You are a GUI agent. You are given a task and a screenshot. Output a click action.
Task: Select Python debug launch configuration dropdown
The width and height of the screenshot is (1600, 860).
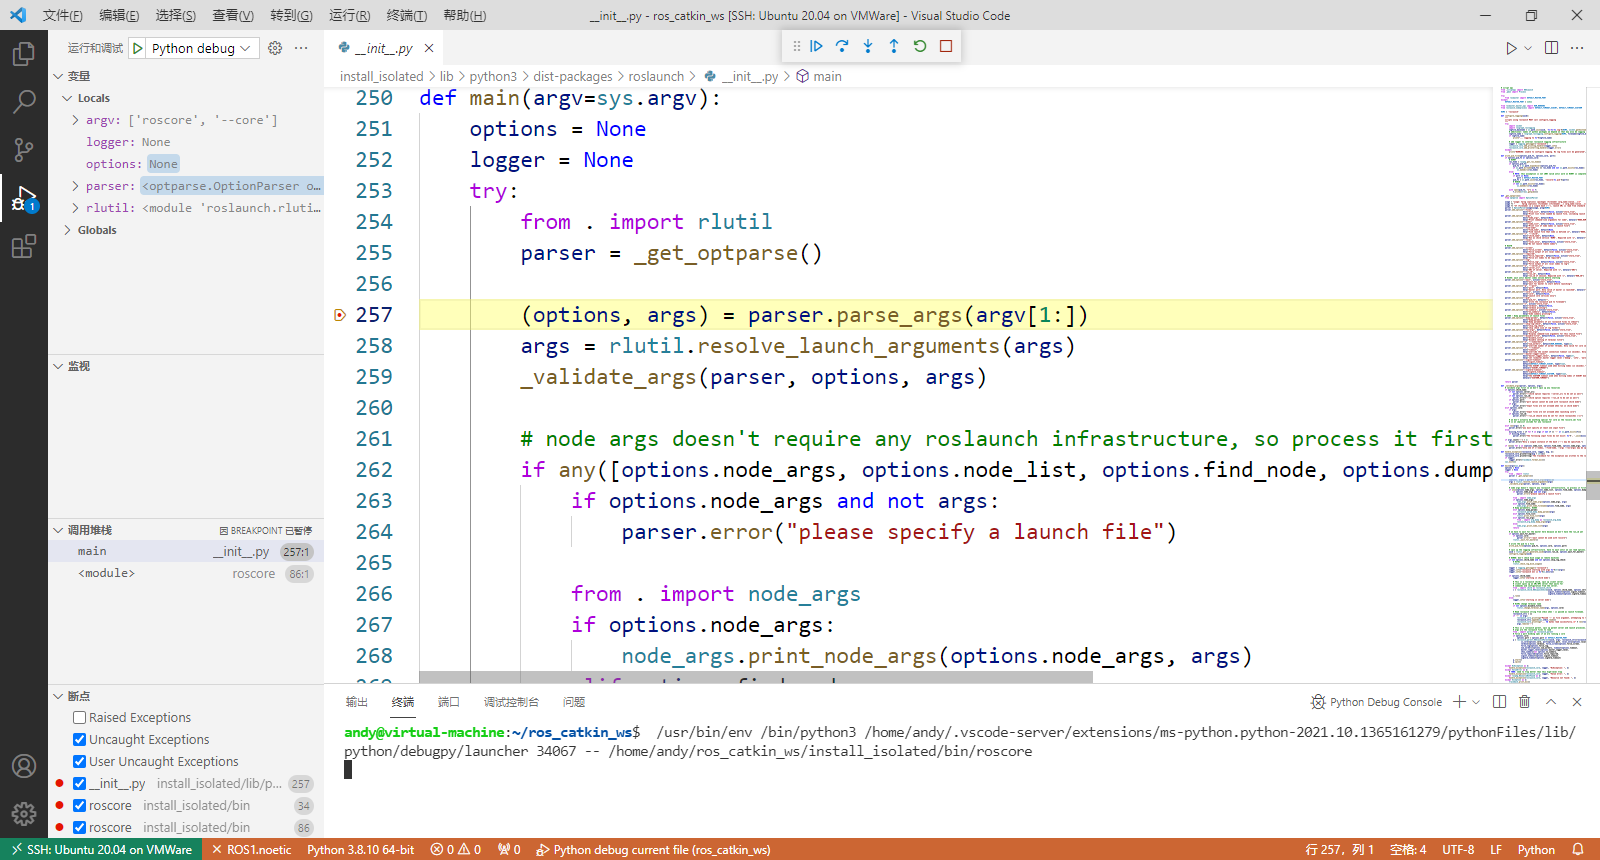202,48
